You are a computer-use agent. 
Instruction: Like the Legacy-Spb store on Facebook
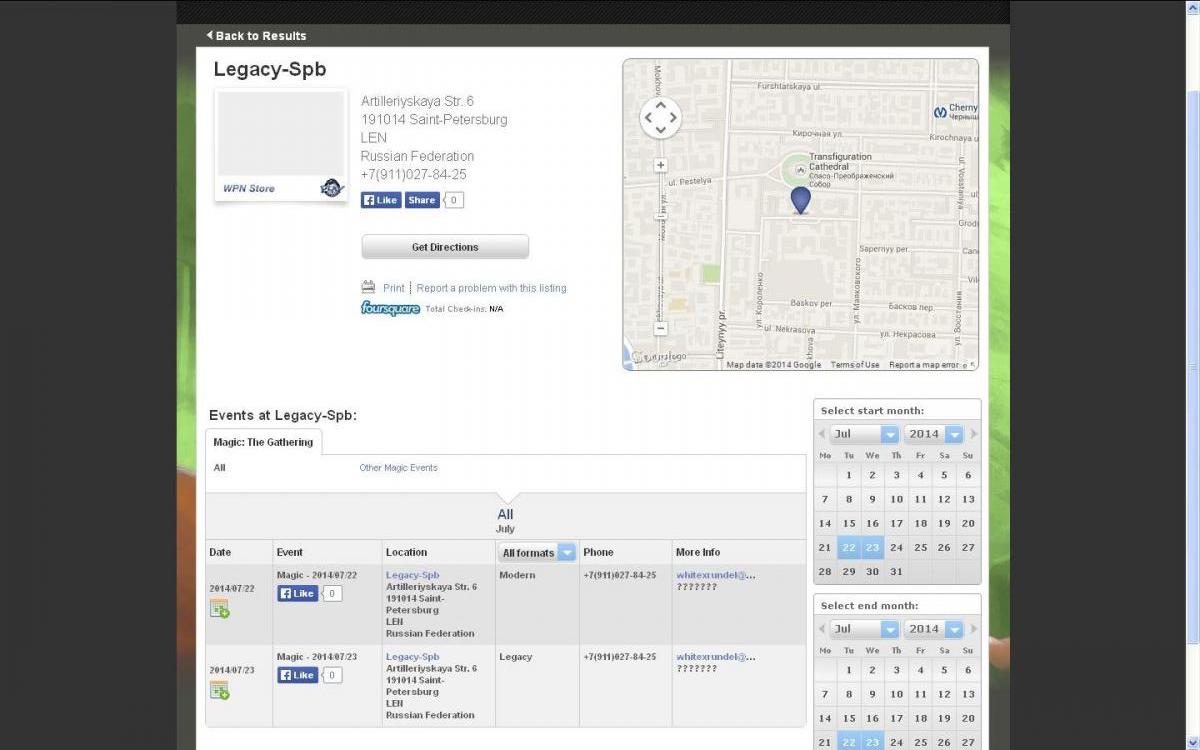381,200
